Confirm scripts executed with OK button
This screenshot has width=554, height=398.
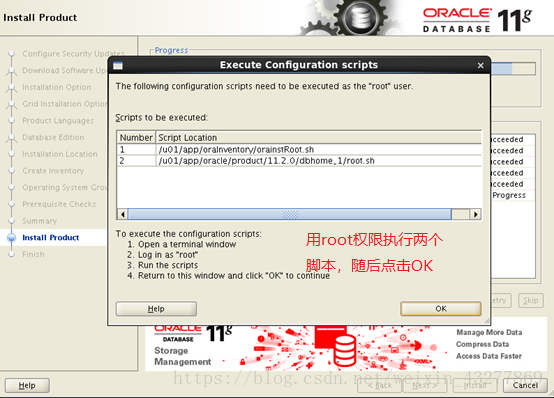point(441,309)
